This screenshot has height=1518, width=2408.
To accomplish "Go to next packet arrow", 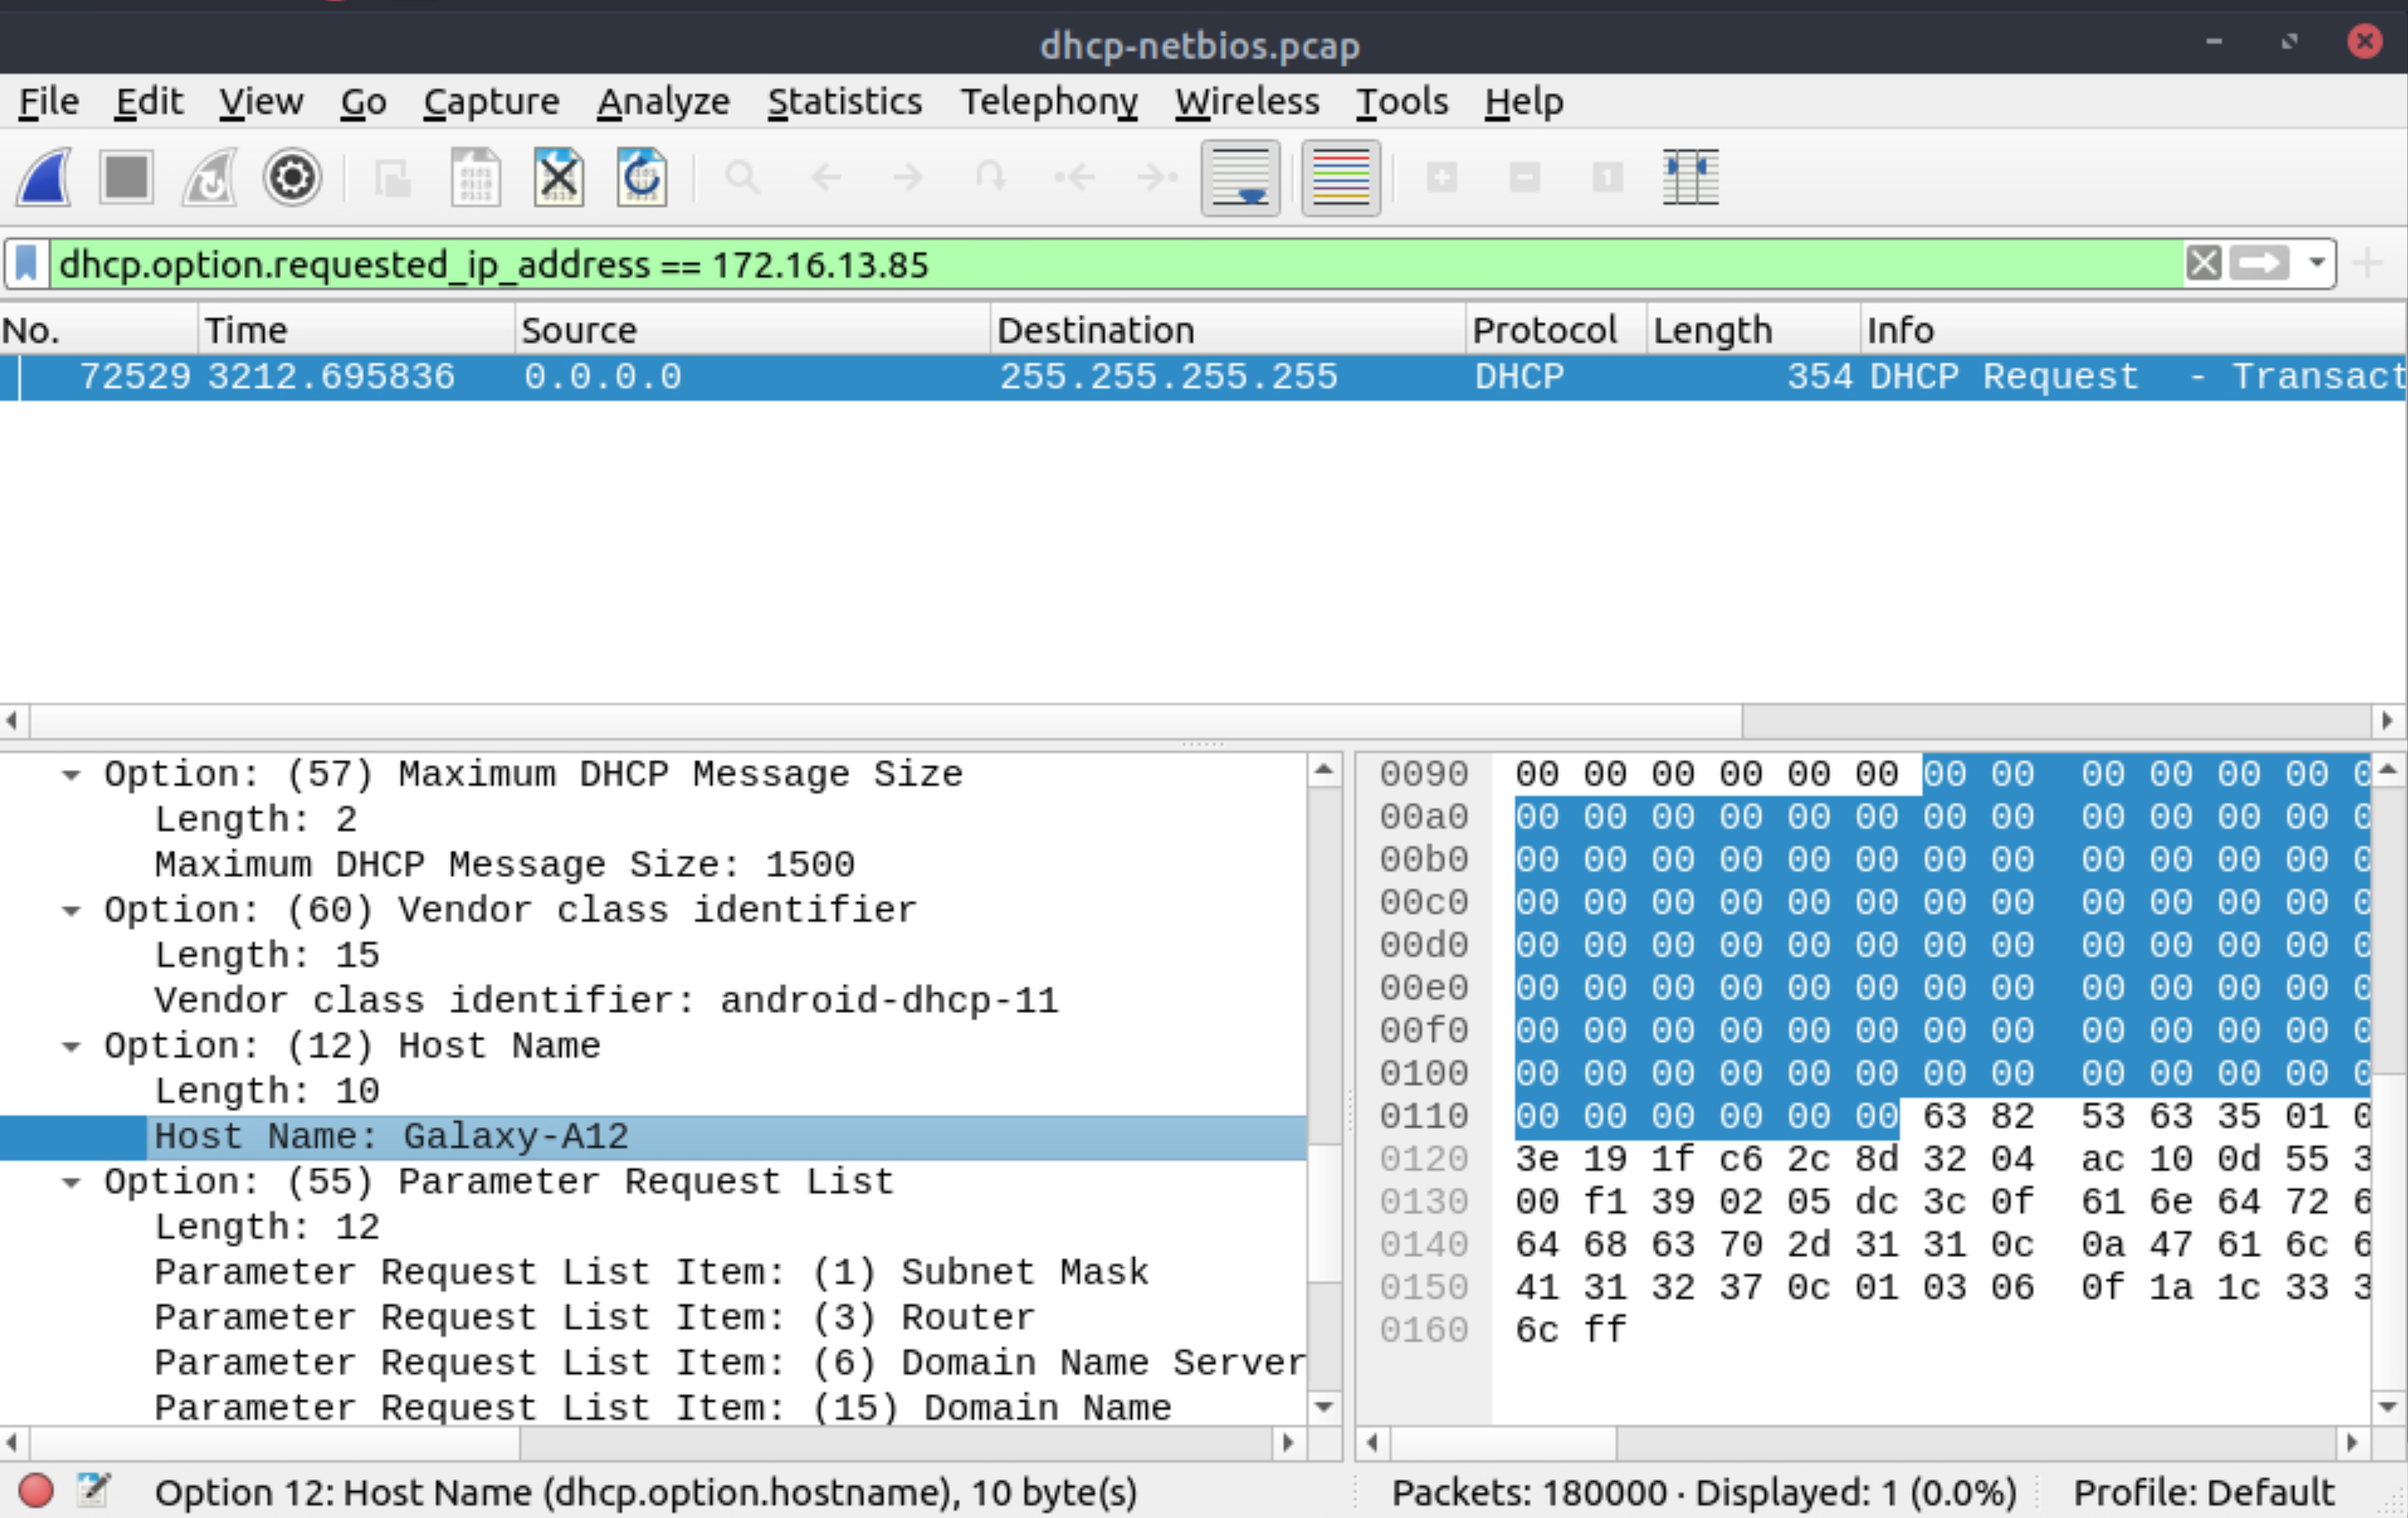I will tap(908, 178).
